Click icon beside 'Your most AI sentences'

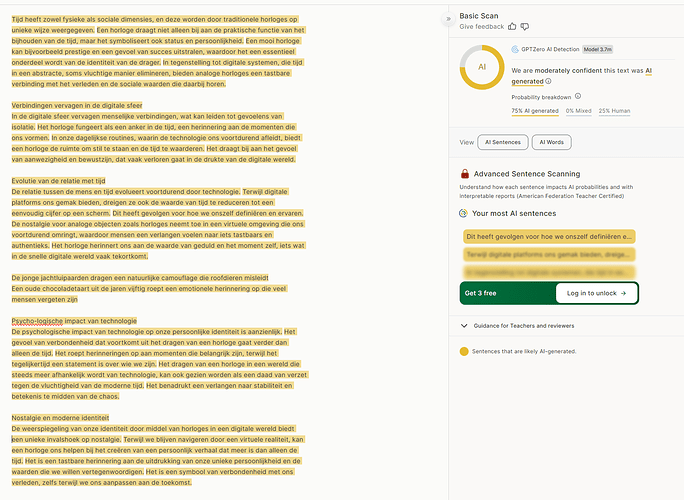[x=464, y=213]
